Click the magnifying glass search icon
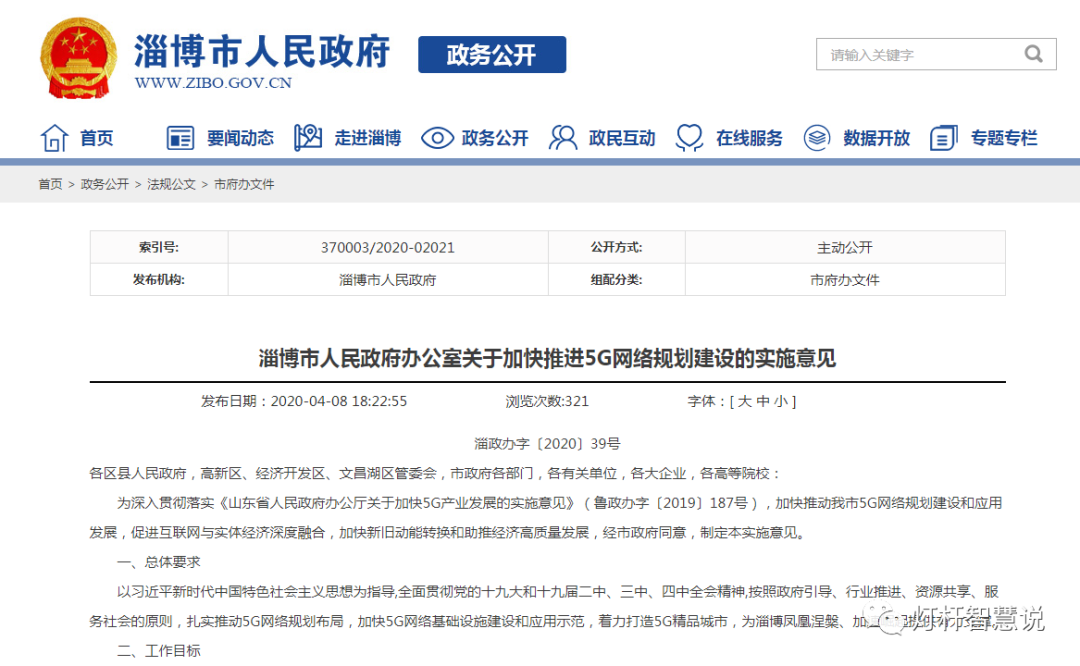 click(1033, 55)
